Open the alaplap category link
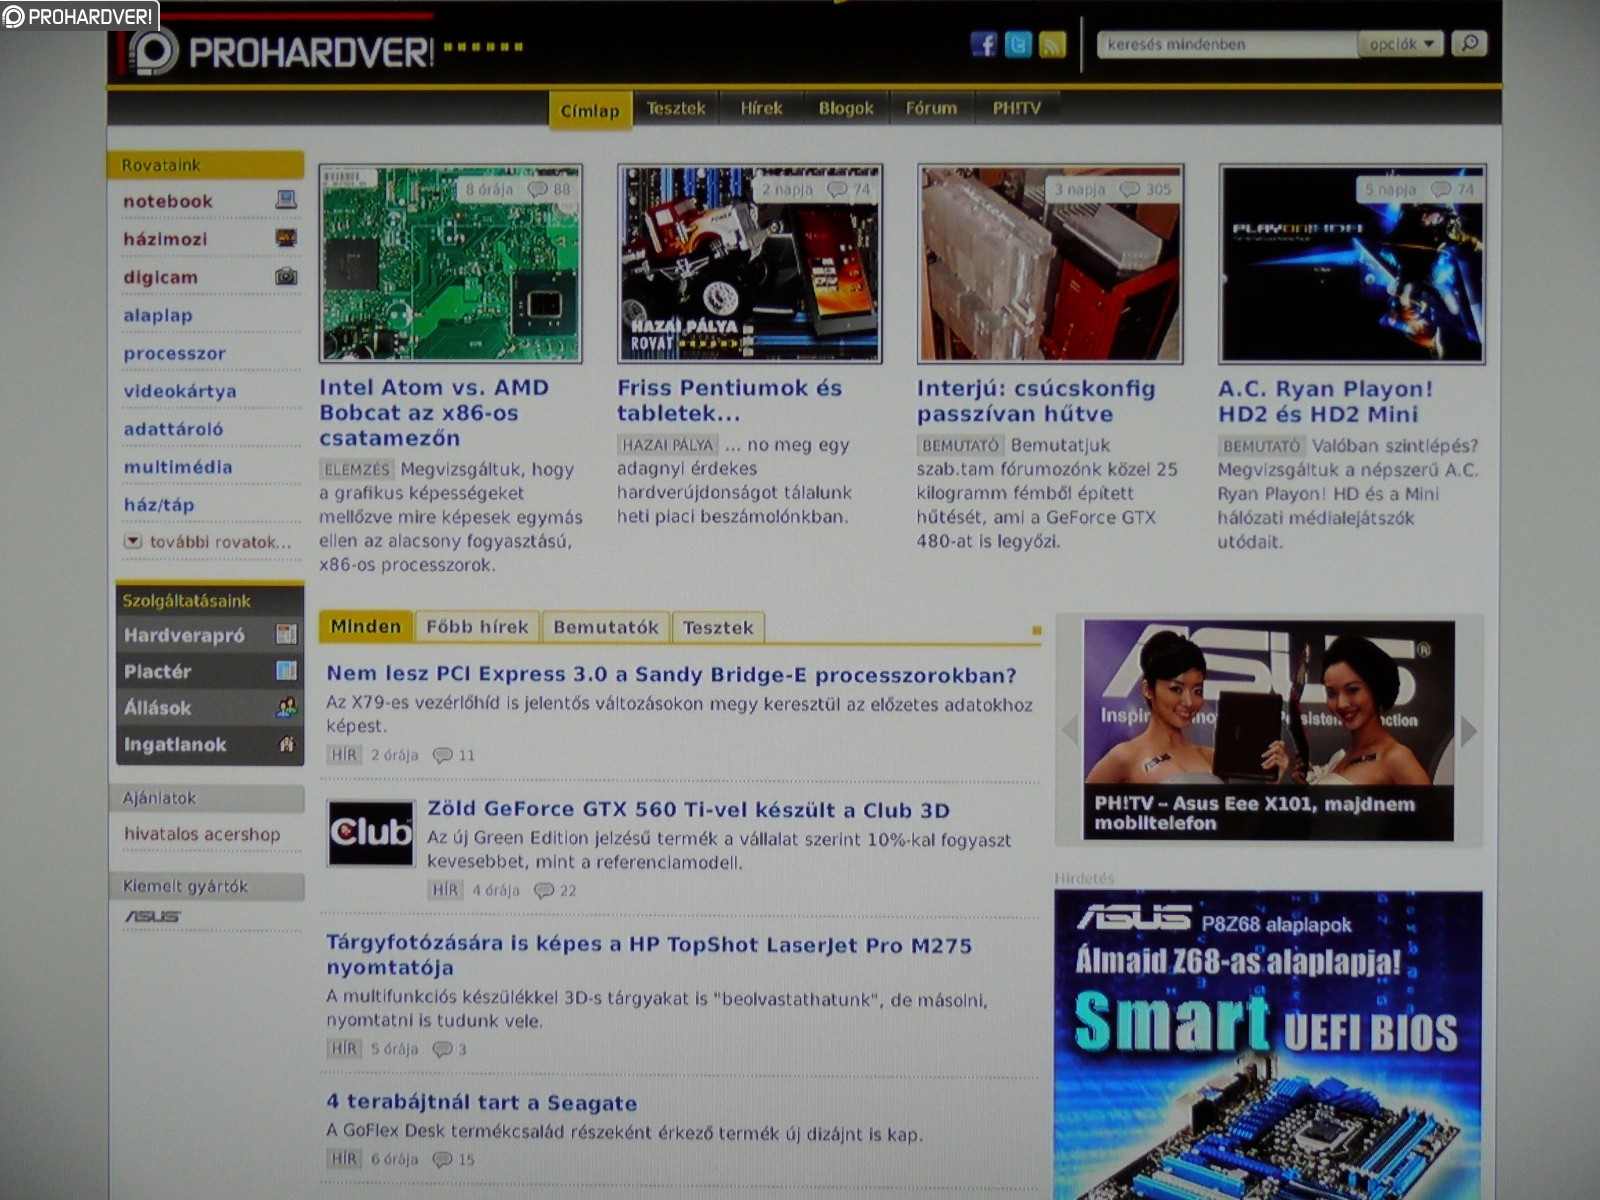This screenshot has height=1200, width=1600. click(158, 315)
